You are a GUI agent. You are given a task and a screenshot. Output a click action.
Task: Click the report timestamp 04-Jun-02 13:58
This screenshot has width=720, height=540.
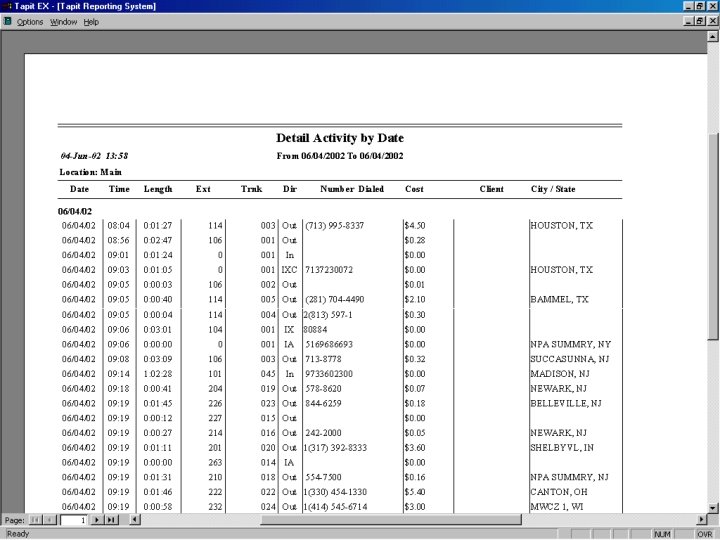pos(94,156)
